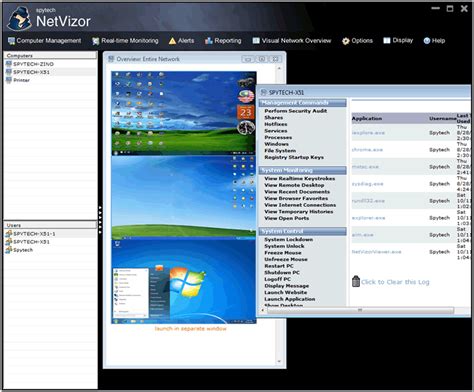Click Logoff PC command
Image resolution: width=474 pixels, height=392 pixels.
277,279
